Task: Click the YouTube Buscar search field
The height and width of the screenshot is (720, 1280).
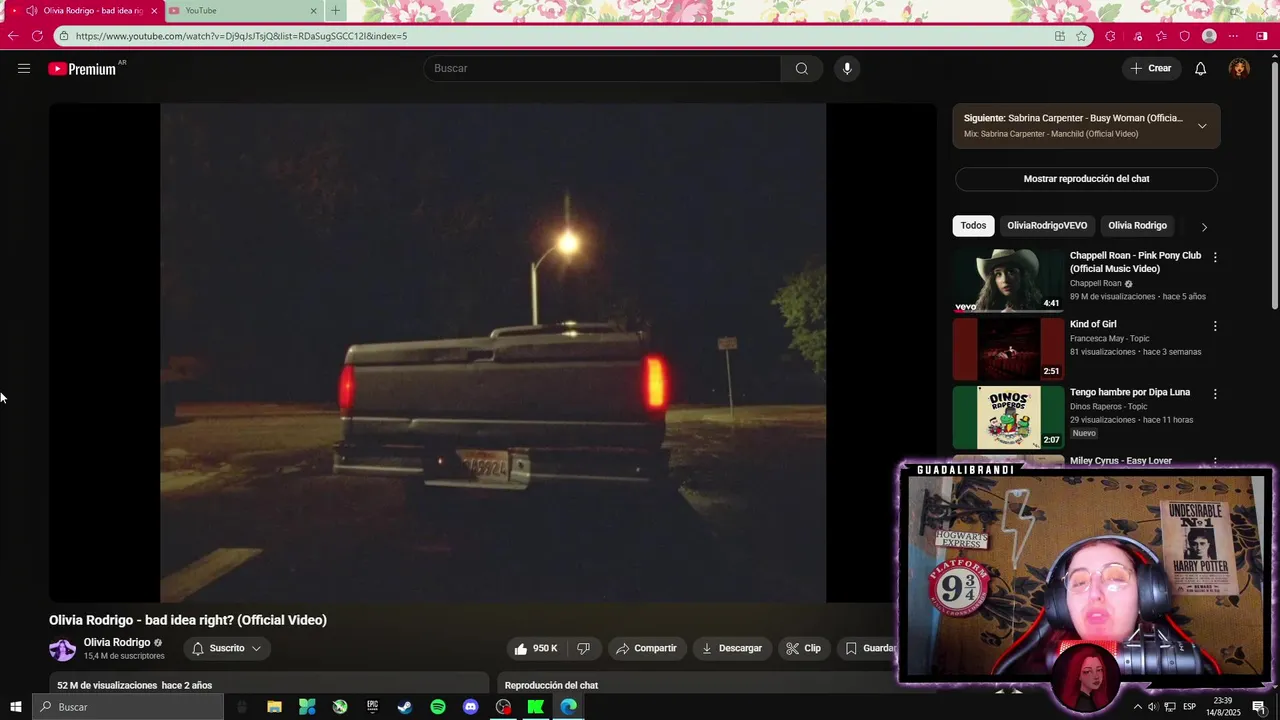Action: click(602, 68)
